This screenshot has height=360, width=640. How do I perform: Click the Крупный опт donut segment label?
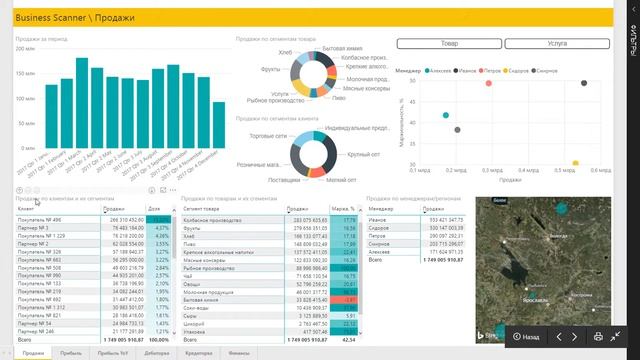[364, 154]
